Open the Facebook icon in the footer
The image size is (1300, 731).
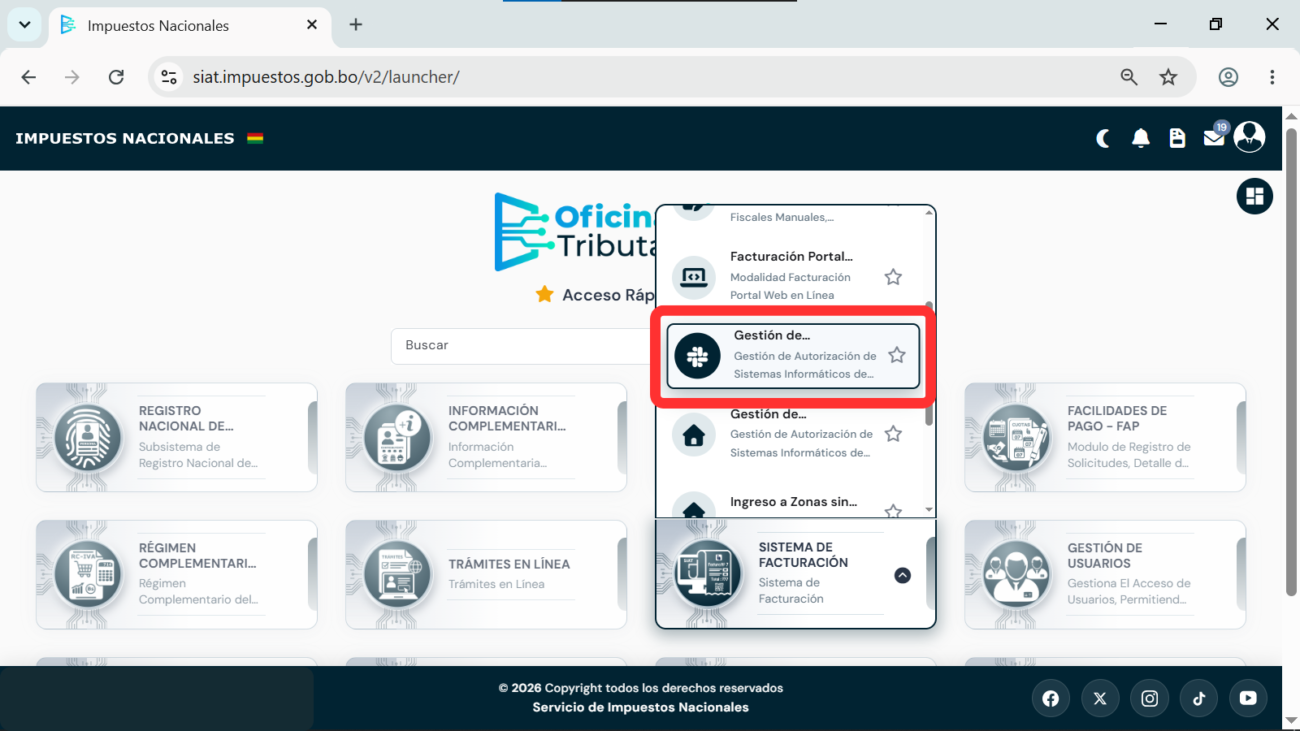[x=1050, y=699]
